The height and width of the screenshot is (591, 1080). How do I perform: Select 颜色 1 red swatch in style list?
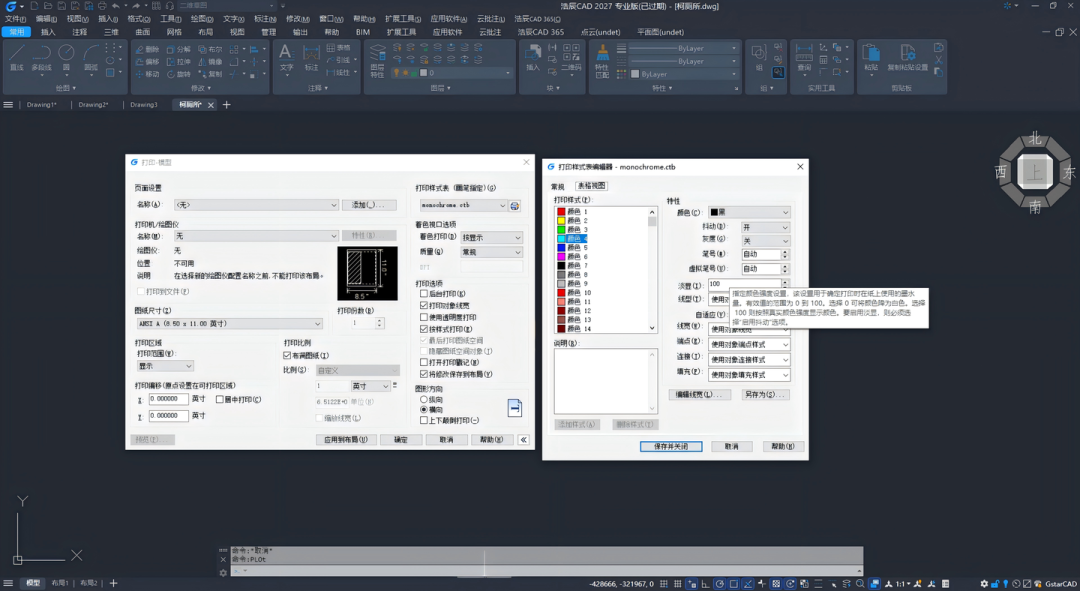pos(561,211)
